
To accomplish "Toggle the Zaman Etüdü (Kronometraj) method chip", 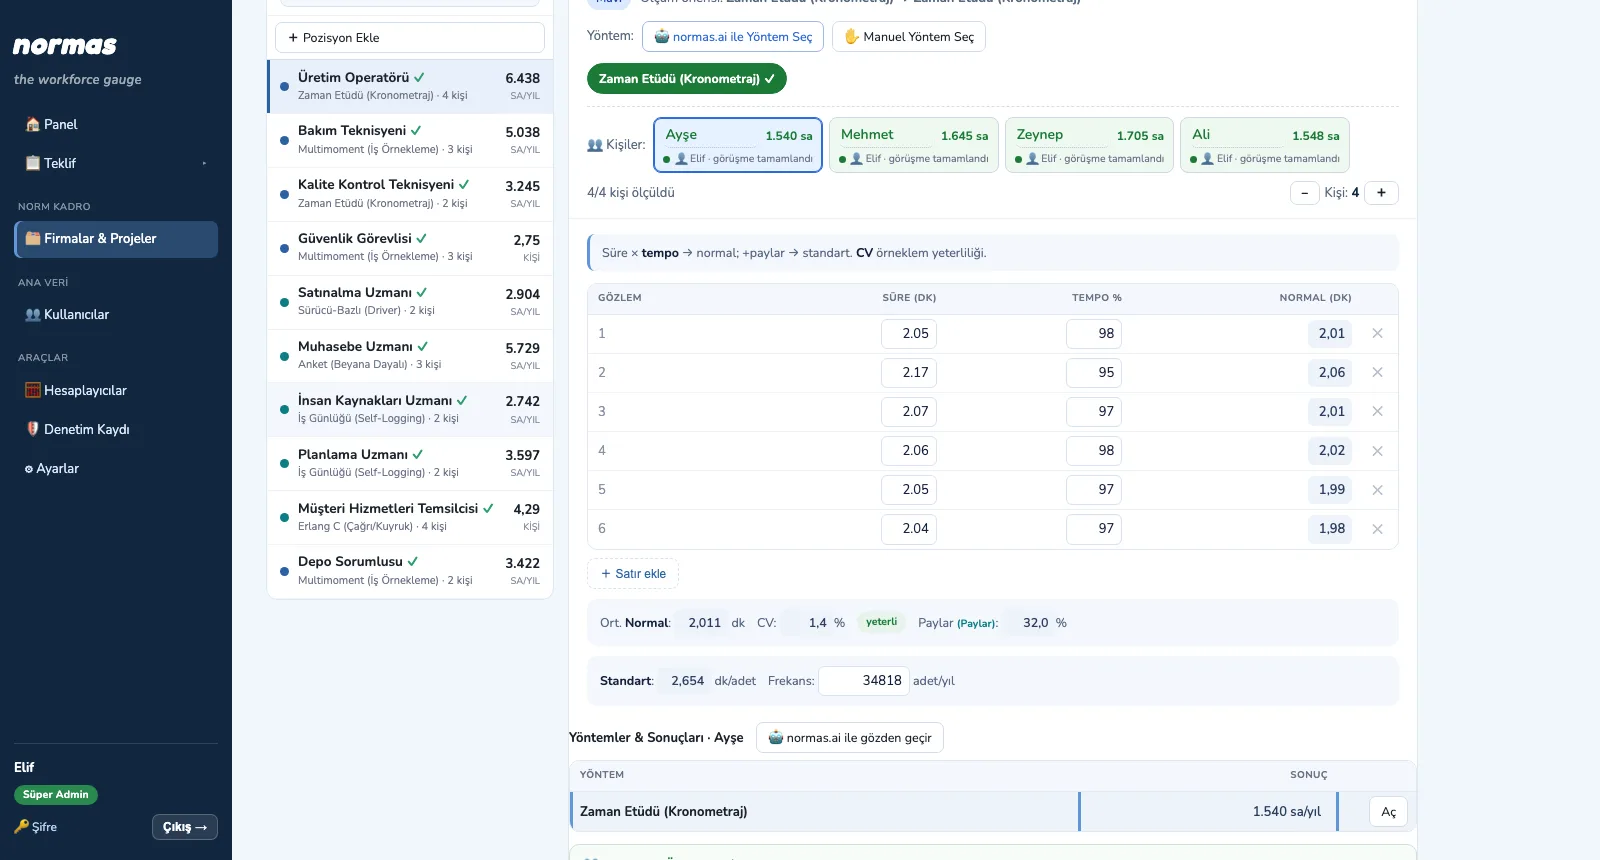I will pyautogui.click(x=687, y=79).
